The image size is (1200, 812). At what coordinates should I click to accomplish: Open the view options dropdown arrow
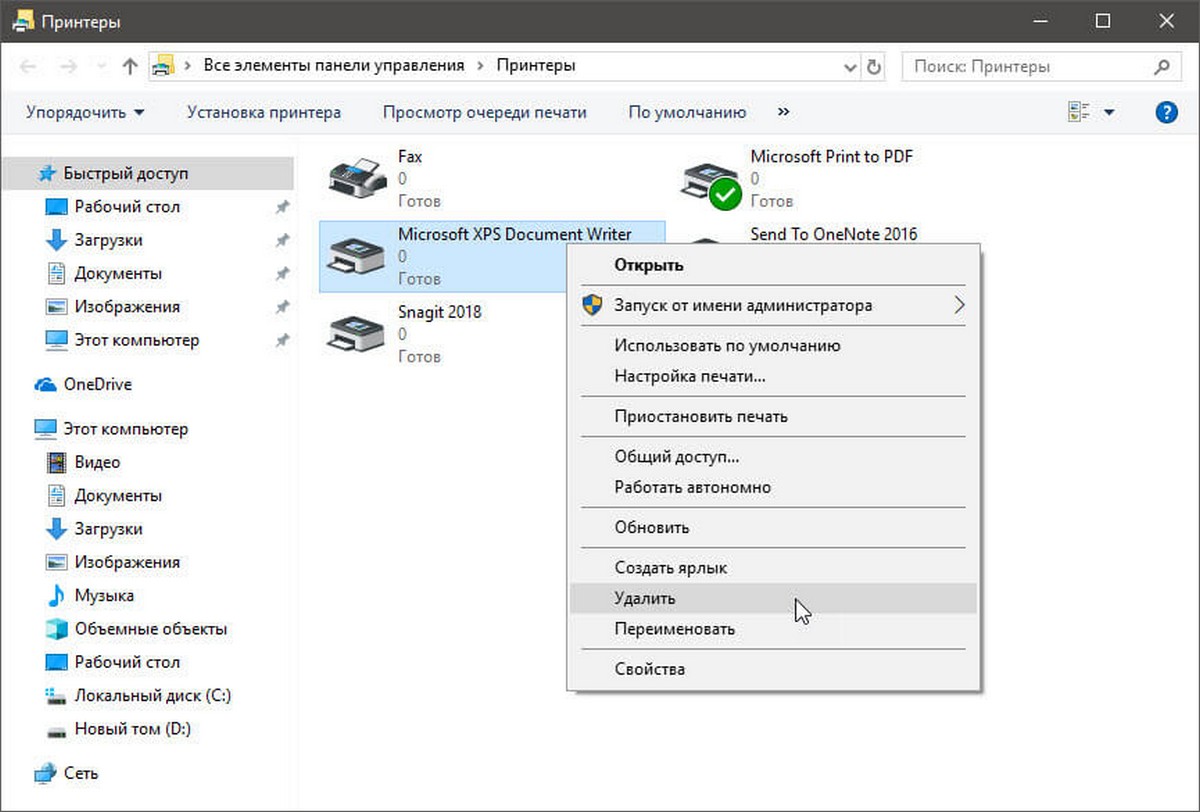[1109, 113]
